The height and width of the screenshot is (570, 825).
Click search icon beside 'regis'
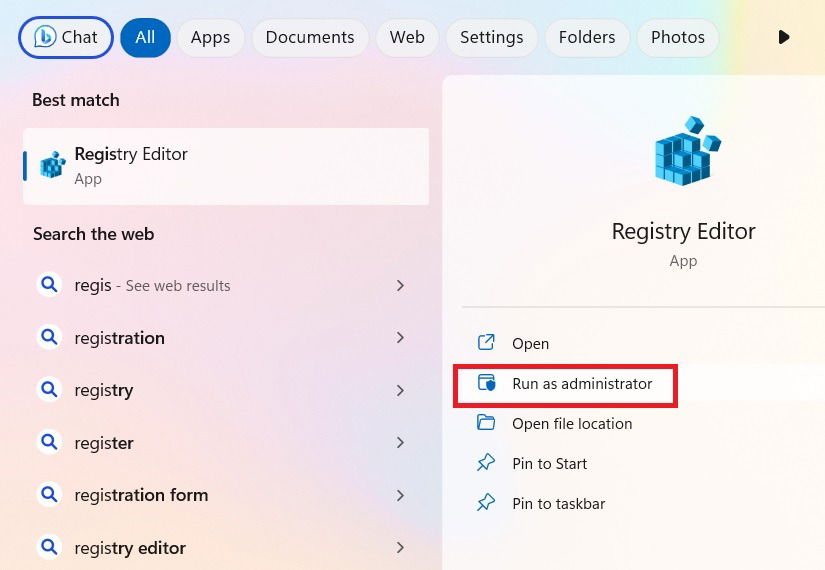(x=49, y=285)
